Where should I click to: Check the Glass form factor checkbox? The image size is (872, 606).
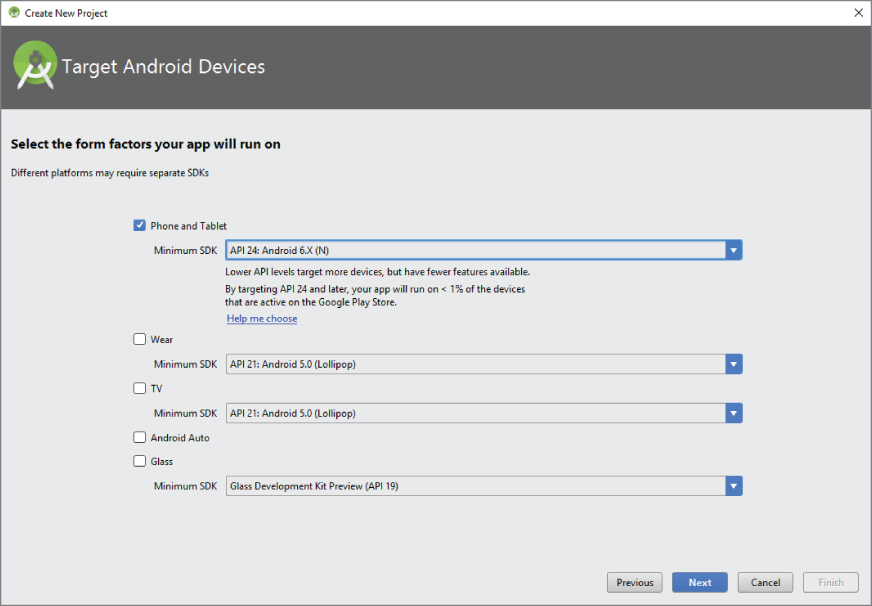click(140, 462)
